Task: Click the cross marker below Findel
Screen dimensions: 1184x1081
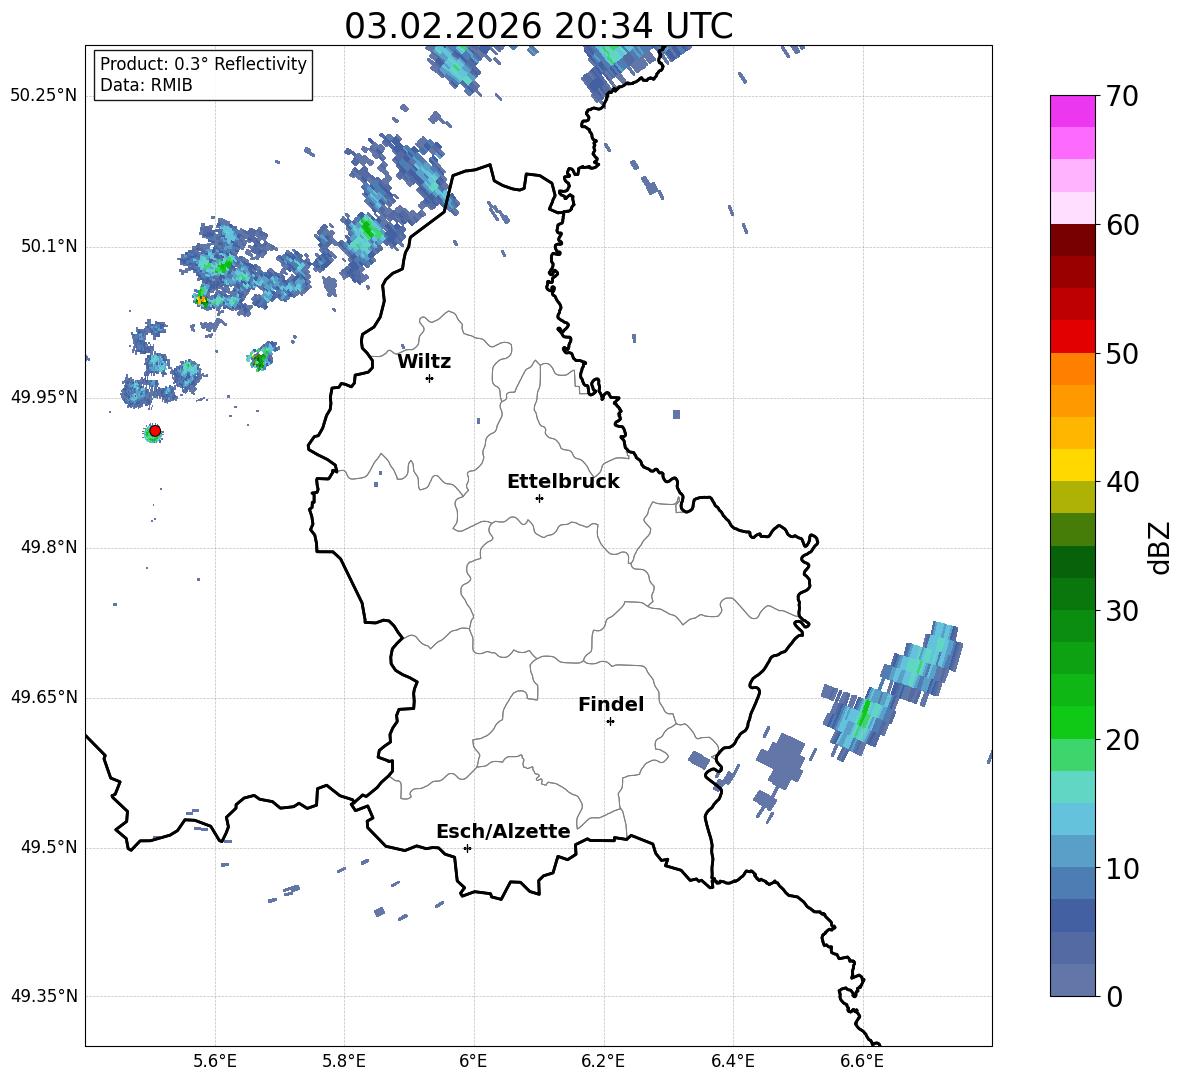Action: point(610,722)
